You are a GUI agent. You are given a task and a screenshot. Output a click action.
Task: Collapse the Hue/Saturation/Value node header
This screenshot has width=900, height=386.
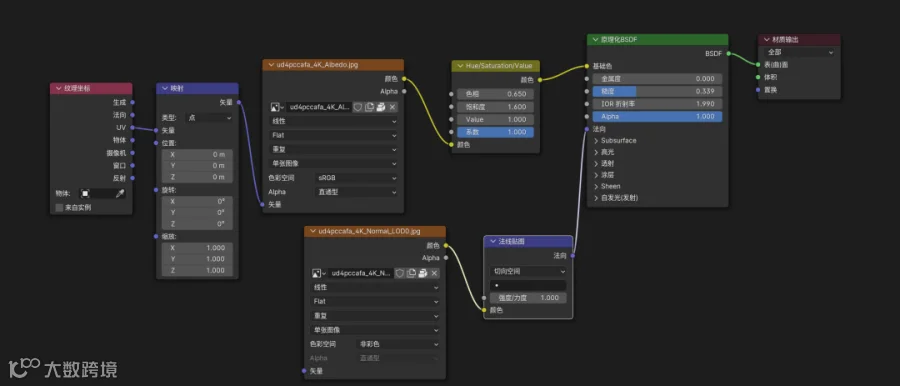(460, 66)
